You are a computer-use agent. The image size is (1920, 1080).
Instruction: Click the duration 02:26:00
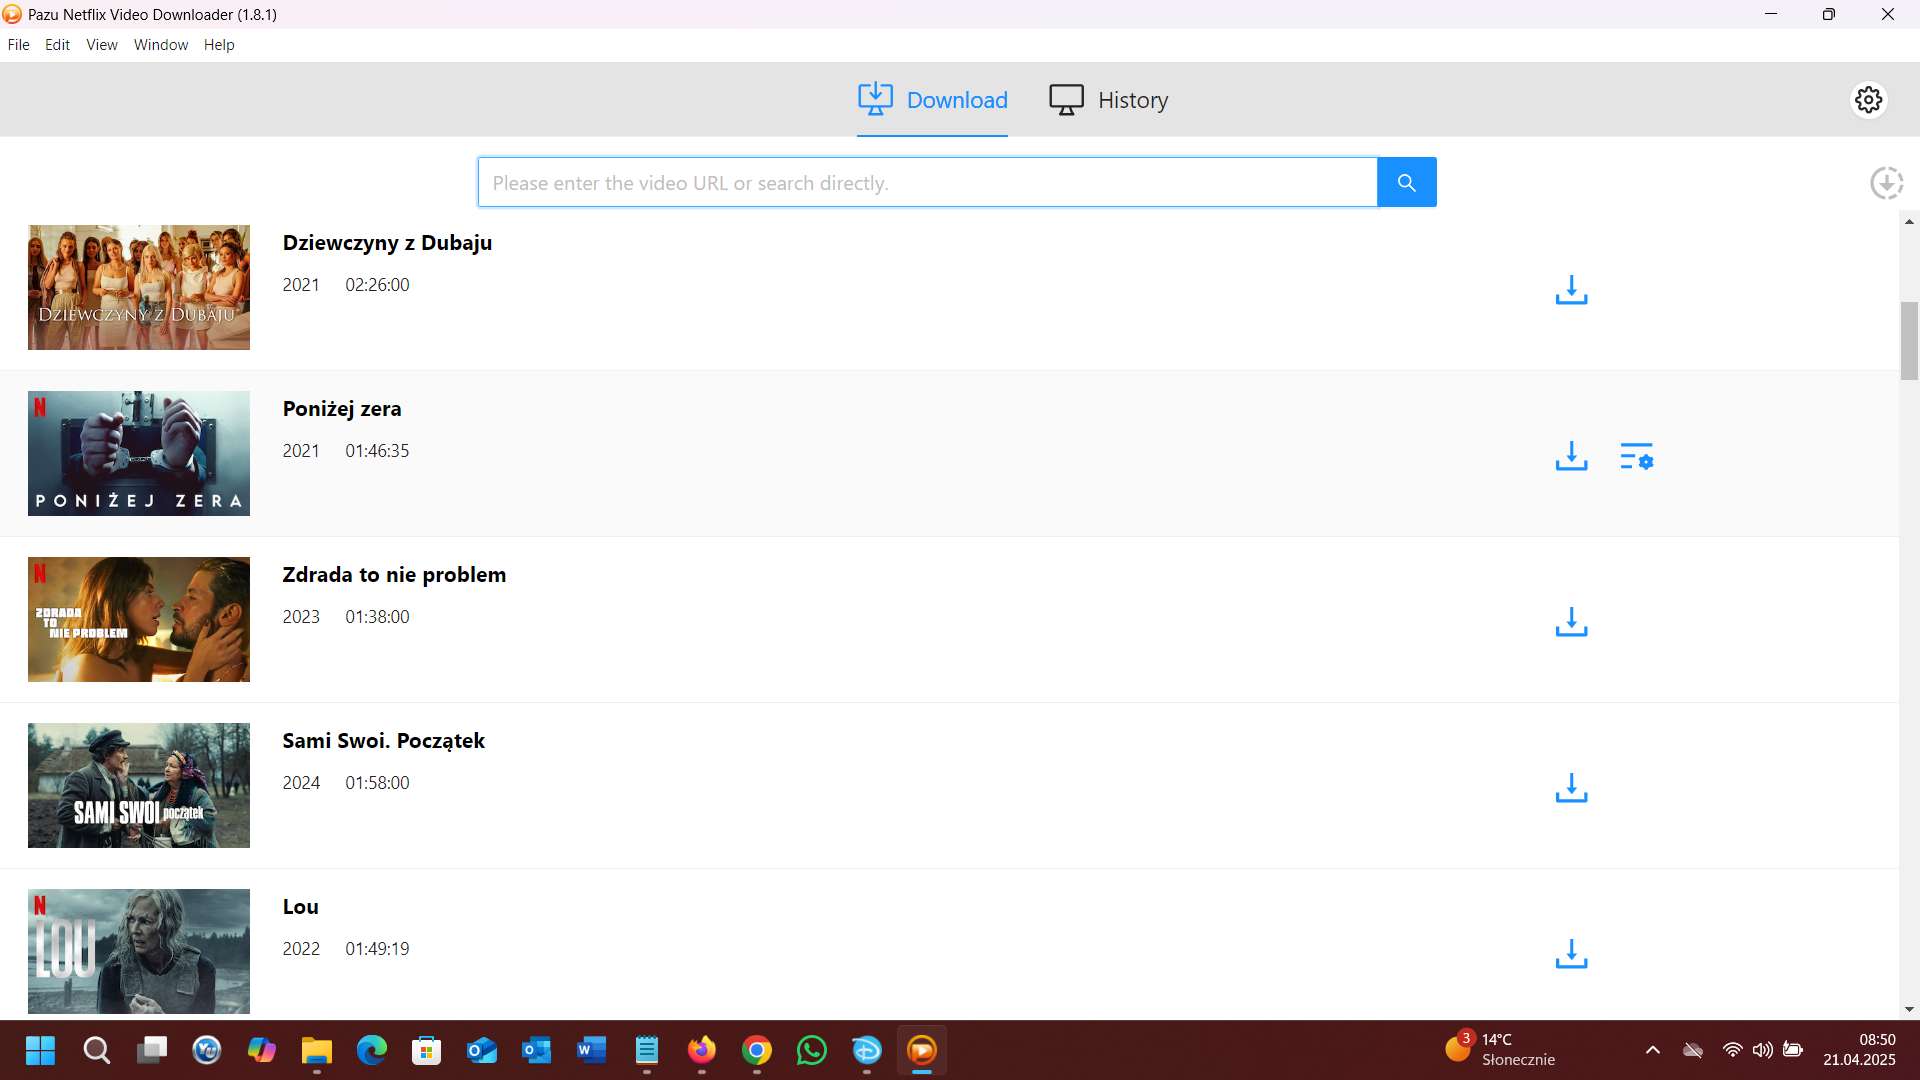pyautogui.click(x=377, y=285)
